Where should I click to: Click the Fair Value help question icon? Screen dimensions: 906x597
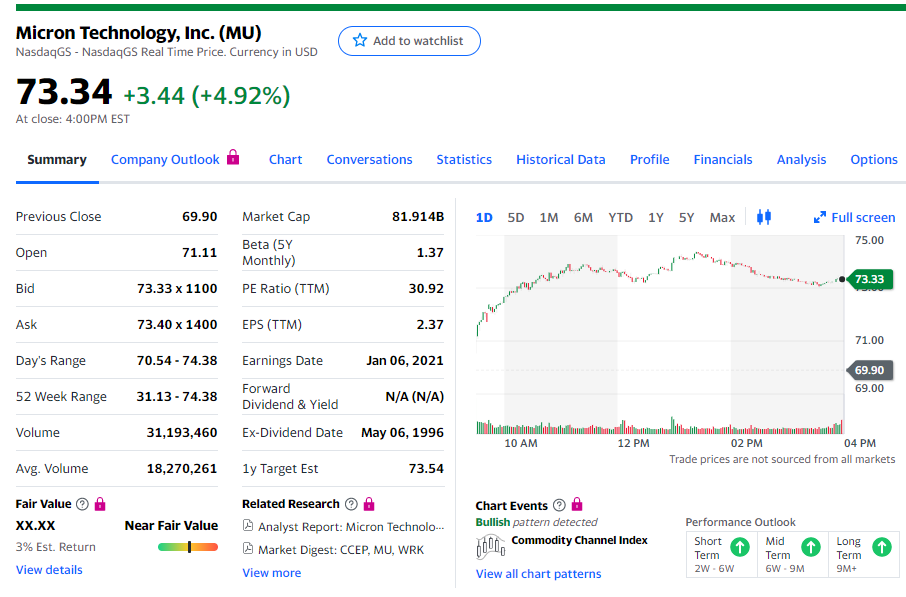pos(82,504)
